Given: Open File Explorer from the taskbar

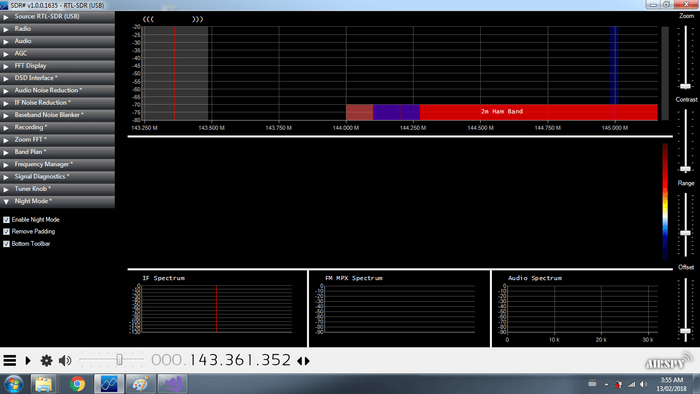Looking at the screenshot, I should point(43,384).
